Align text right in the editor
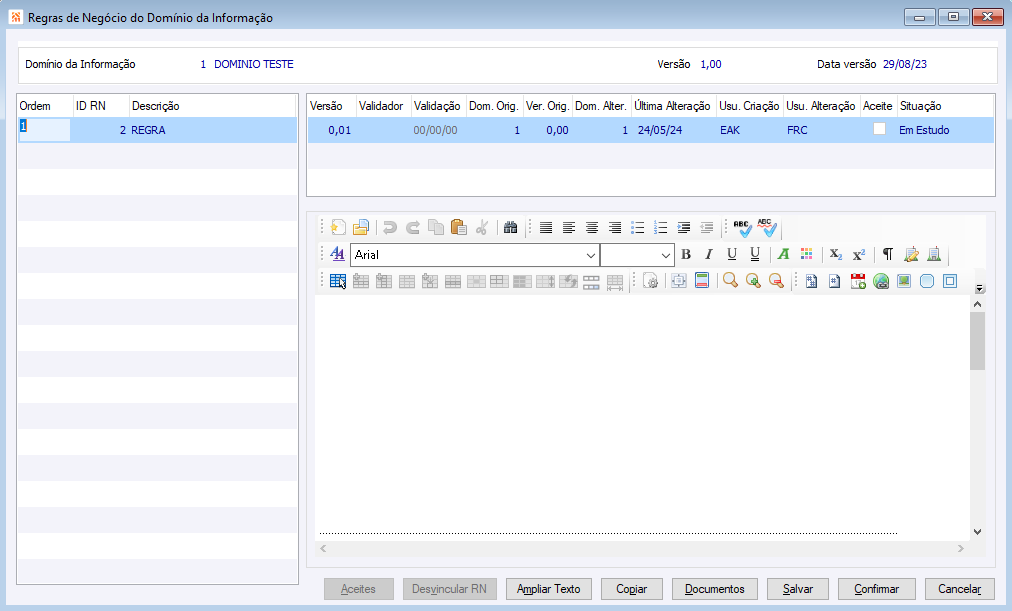 click(615, 227)
